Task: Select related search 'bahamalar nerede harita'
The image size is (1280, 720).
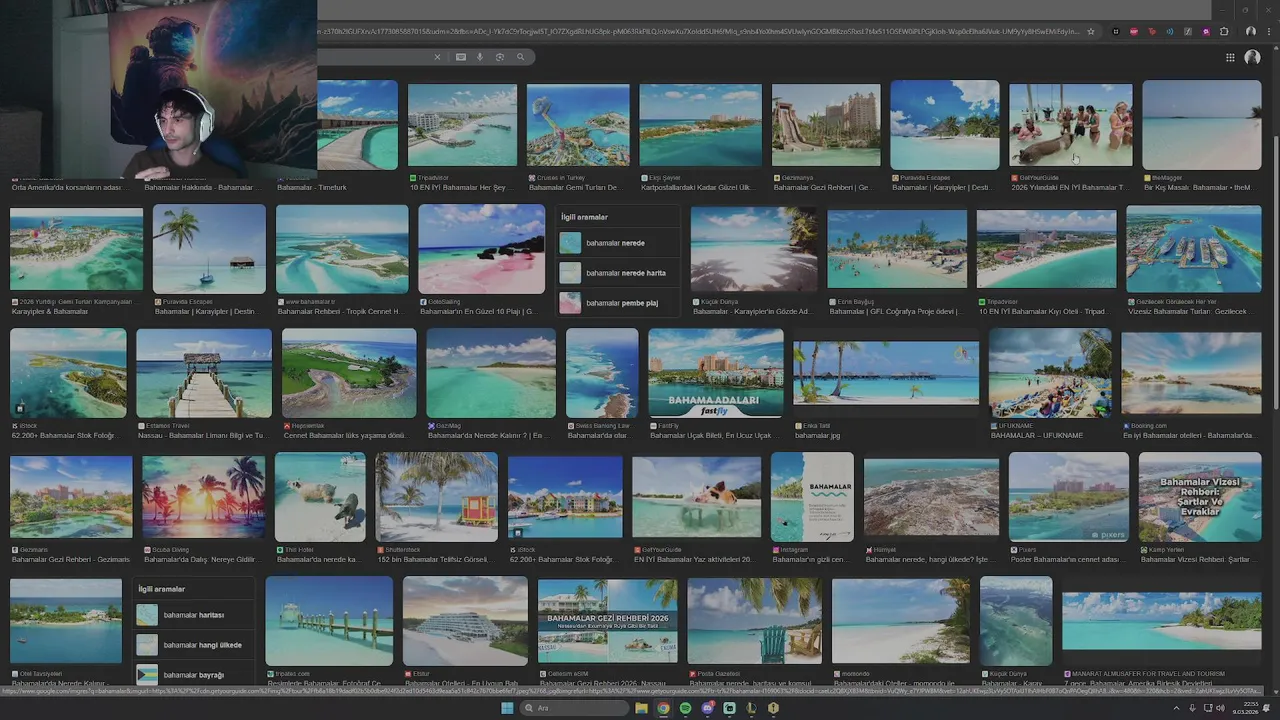Action: point(616,273)
